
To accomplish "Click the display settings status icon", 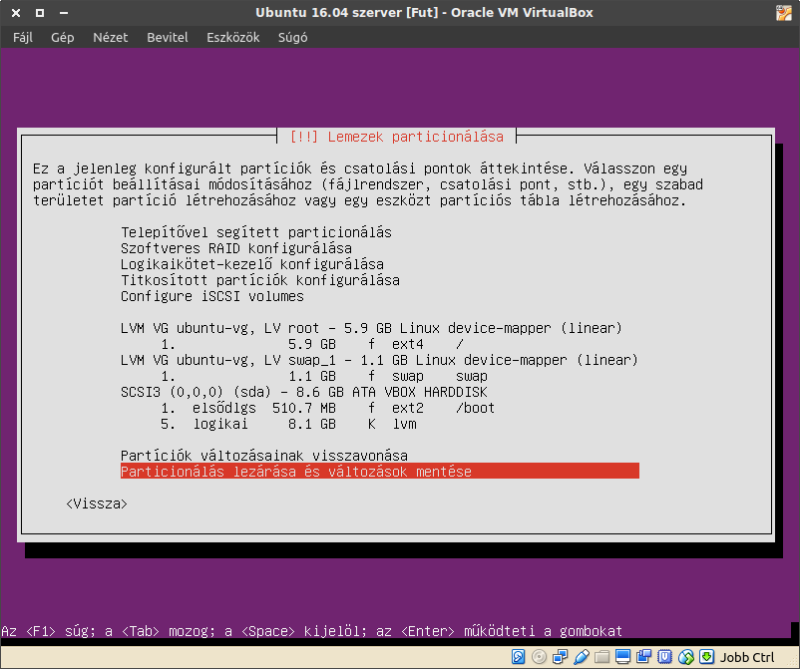I will coord(622,656).
